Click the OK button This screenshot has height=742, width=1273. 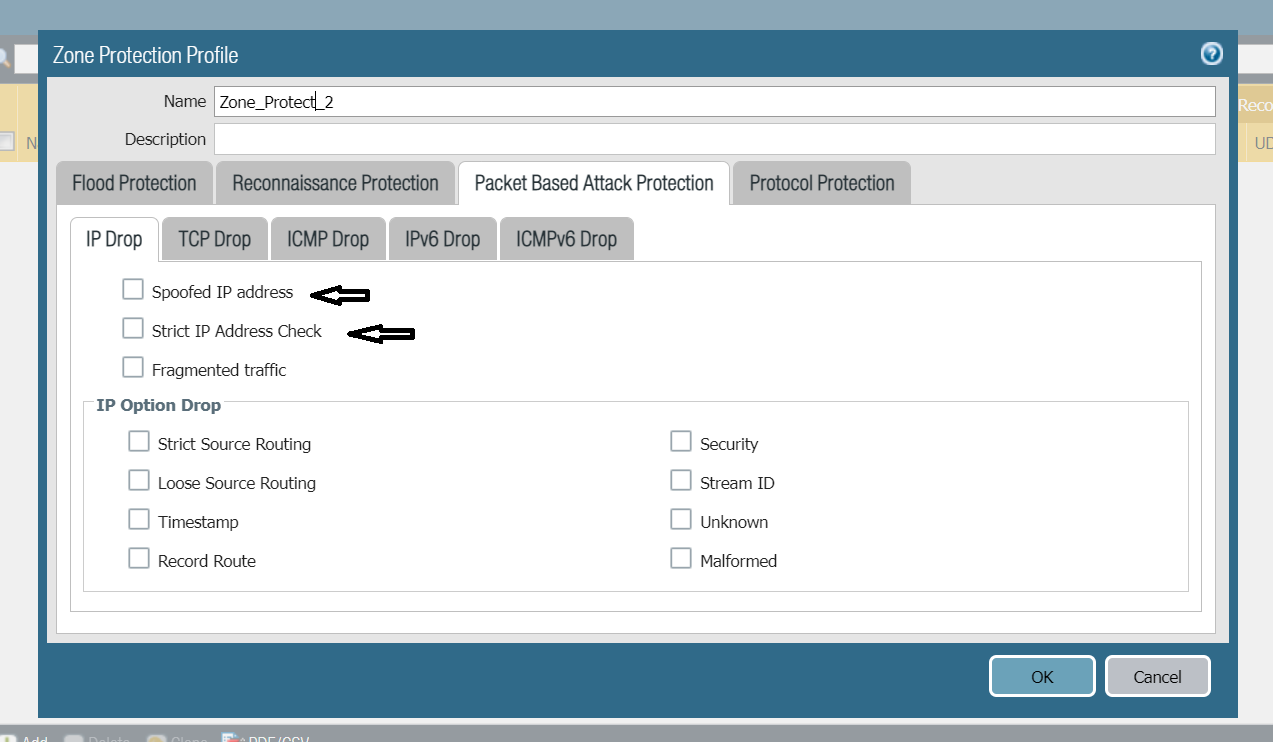1041,676
